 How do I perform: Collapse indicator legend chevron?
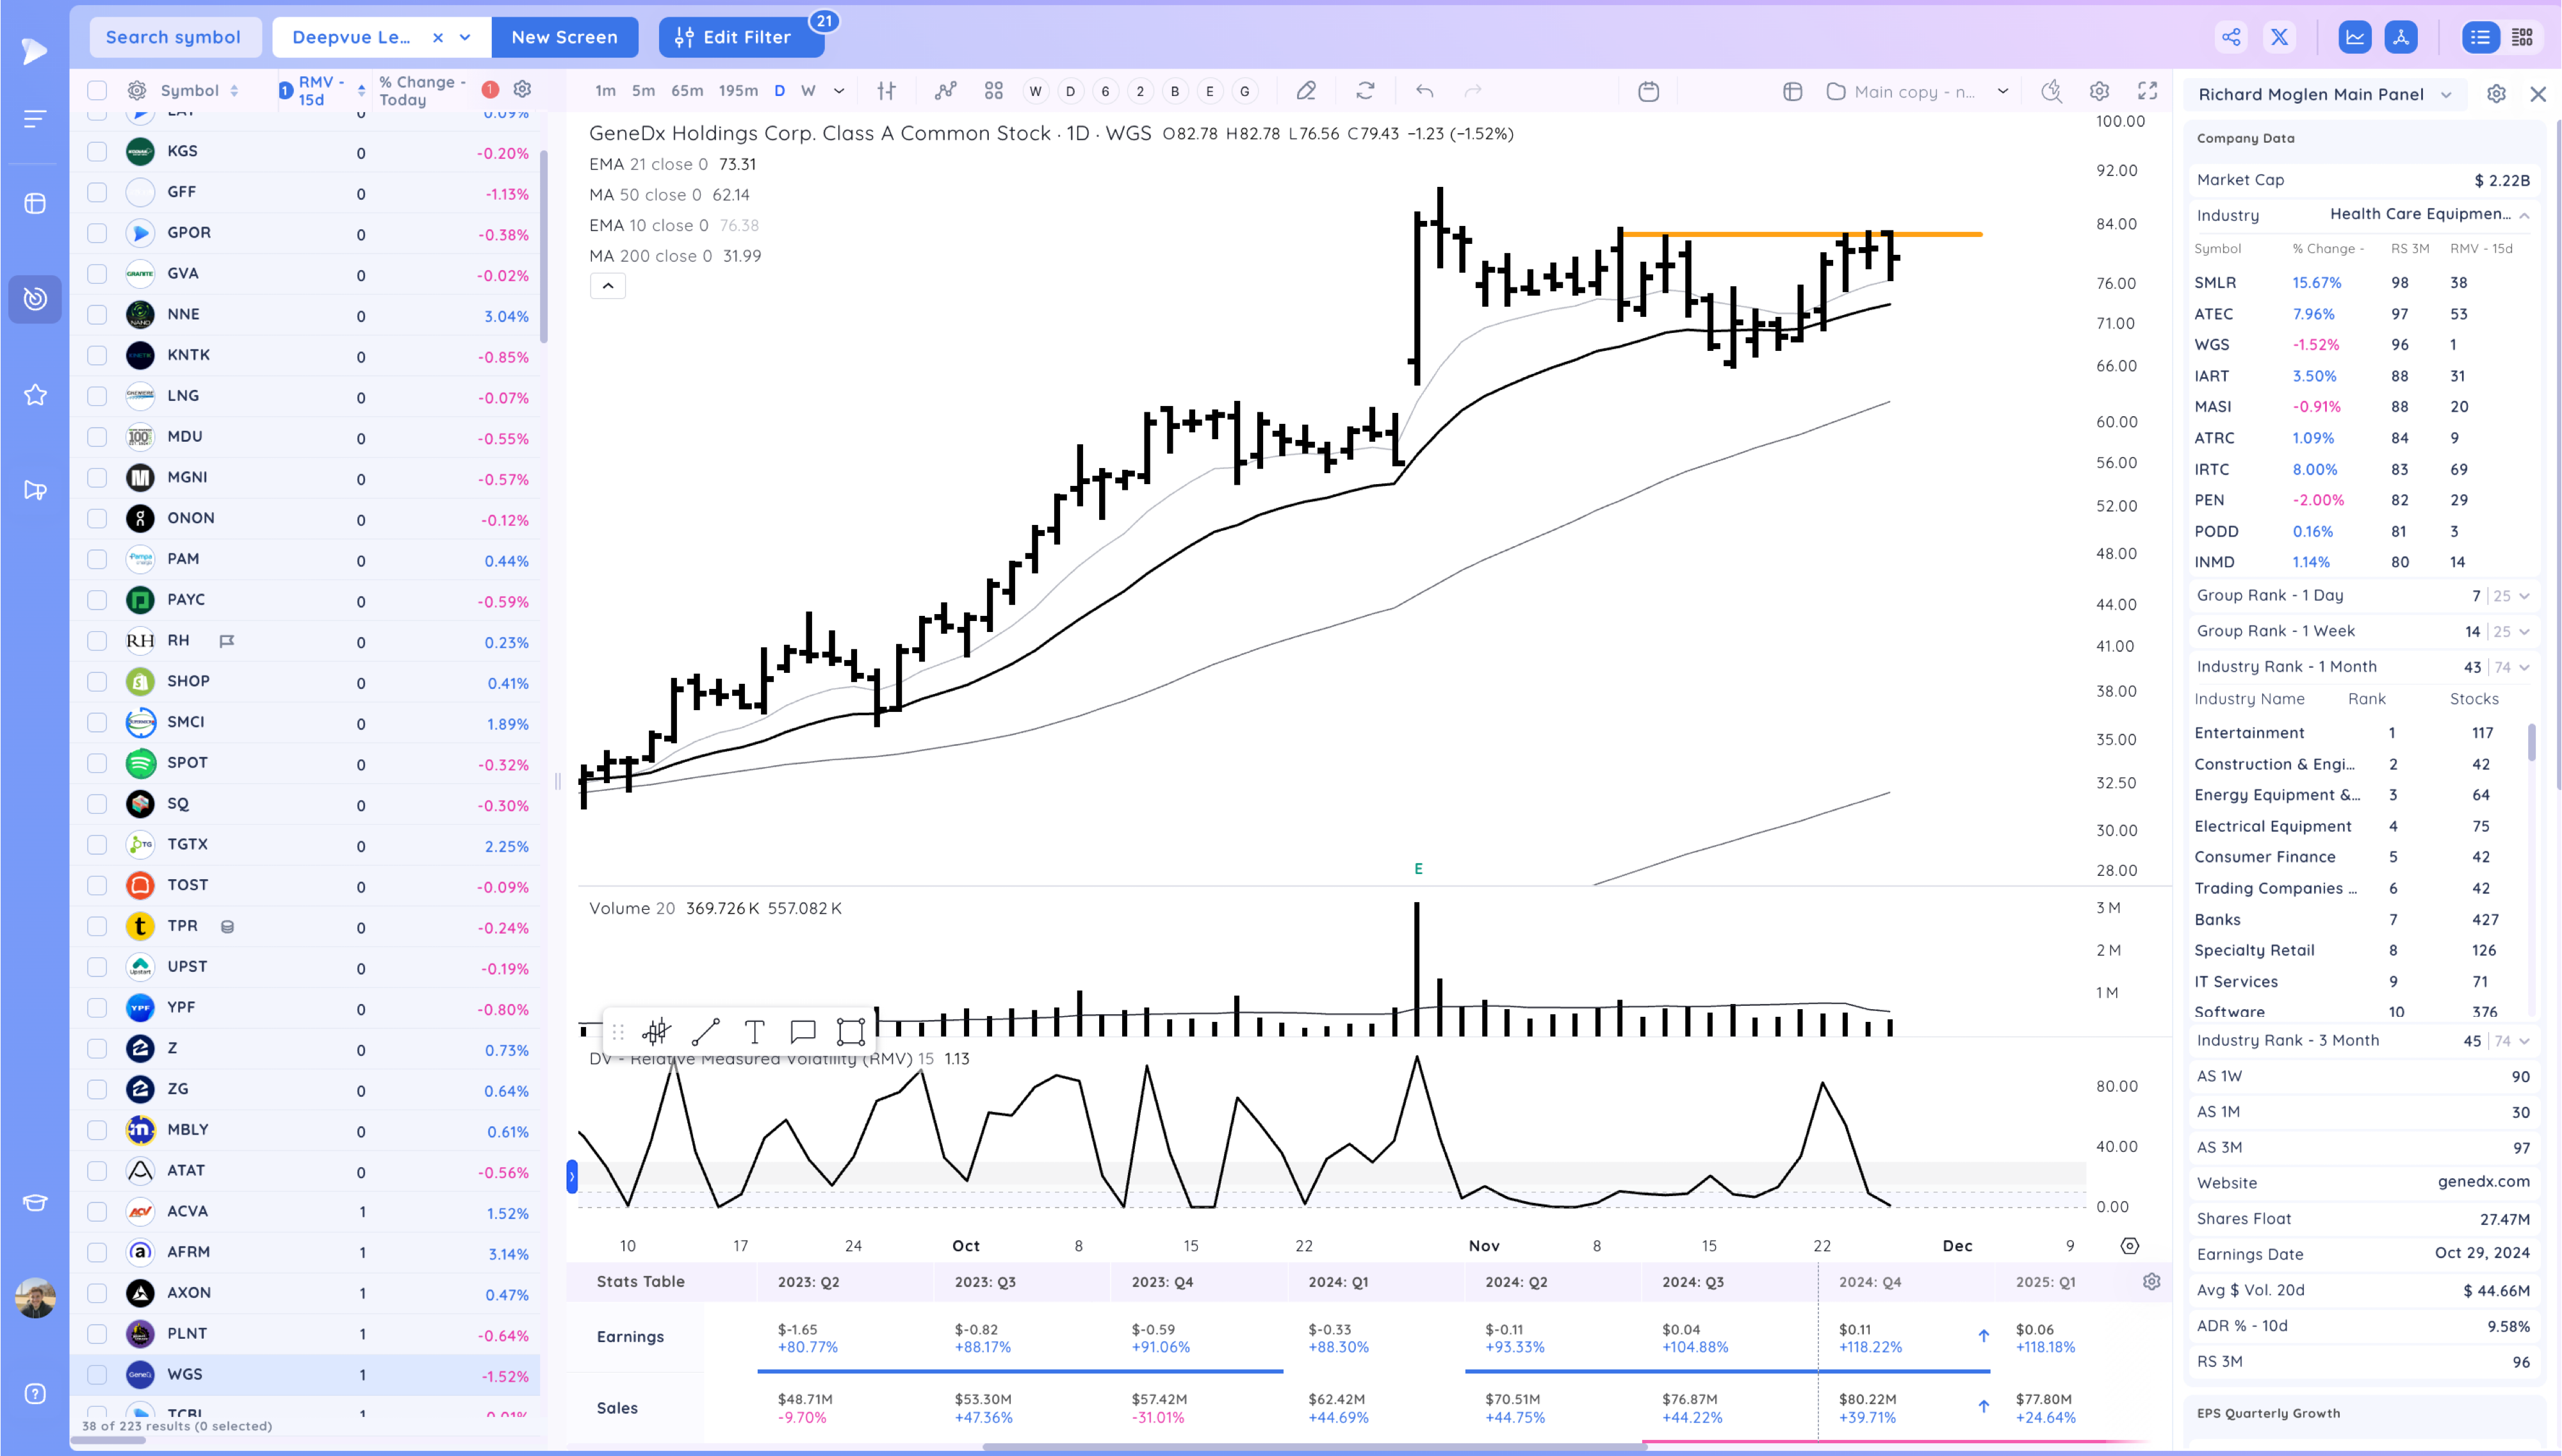pyautogui.click(x=607, y=286)
